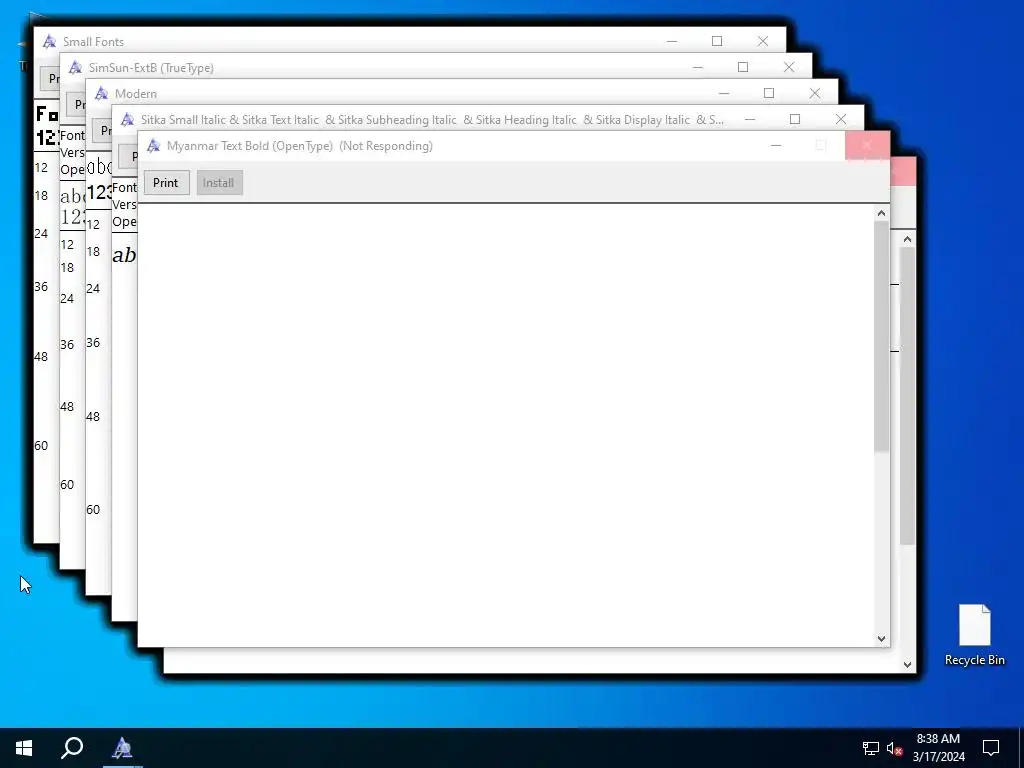The height and width of the screenshot is (768, 1024).
Task: Click Font Viewer taskbar icon
Action: [122, 748]
